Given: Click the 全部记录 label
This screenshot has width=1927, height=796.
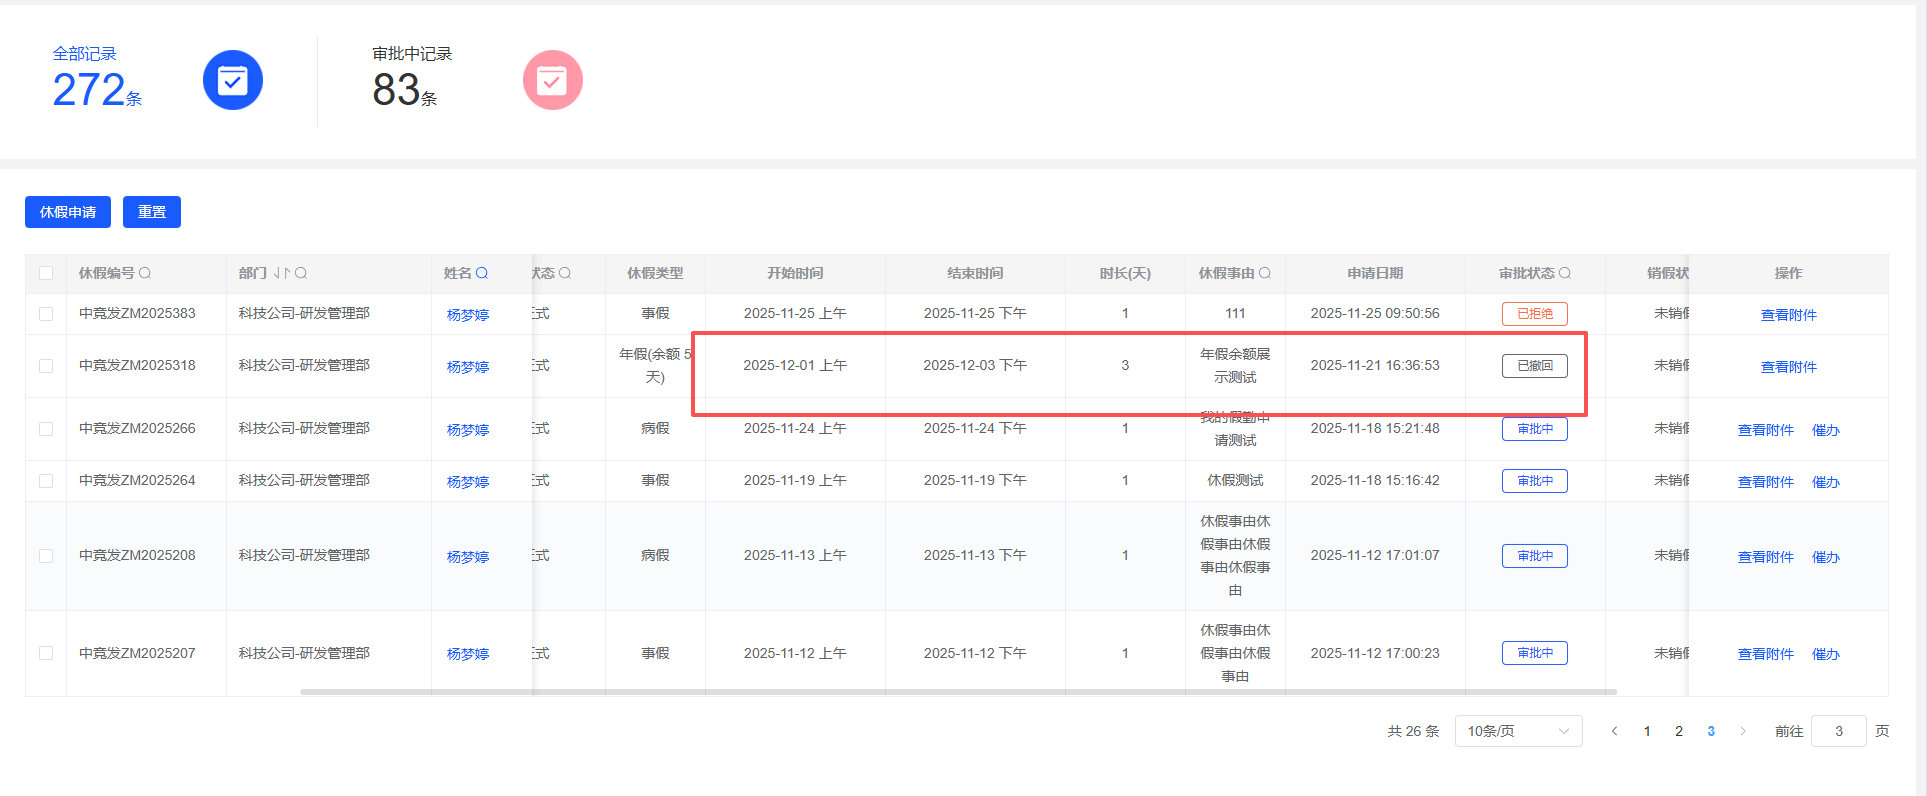Looking at the screenshot, I should 85,54.
